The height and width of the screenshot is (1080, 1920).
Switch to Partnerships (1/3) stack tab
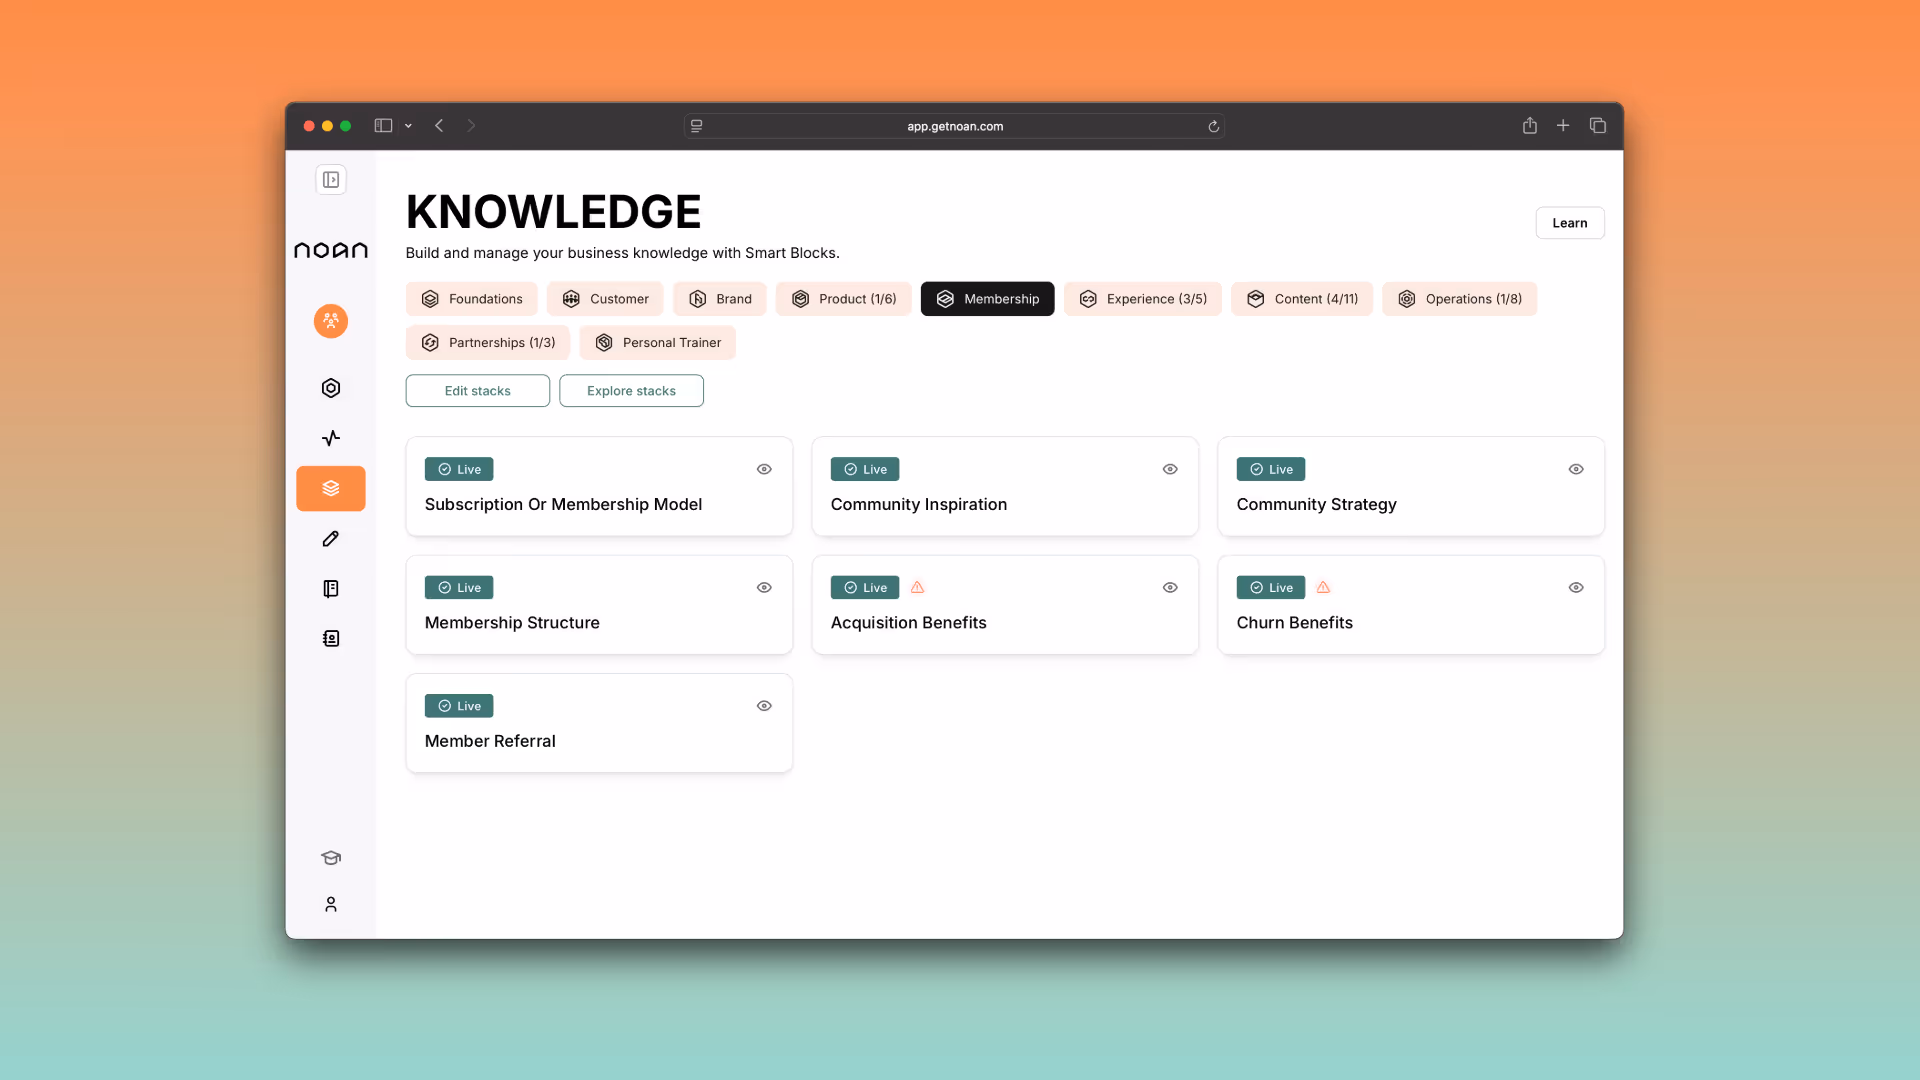click(x=488, y=343)
